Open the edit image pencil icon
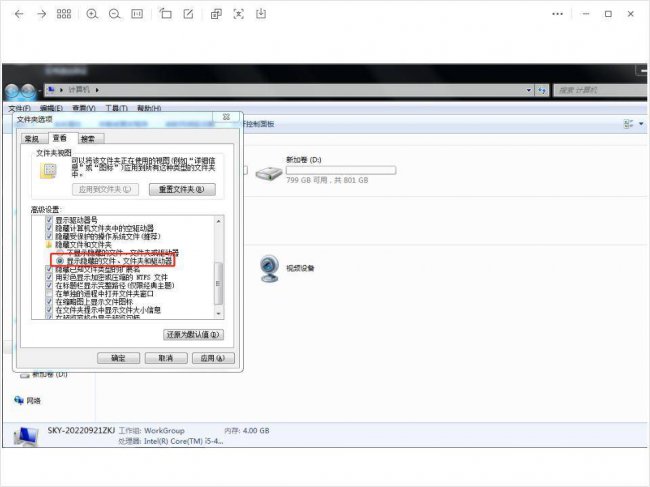The width and height of the screenshot is (650, 487). coord(188,14)
